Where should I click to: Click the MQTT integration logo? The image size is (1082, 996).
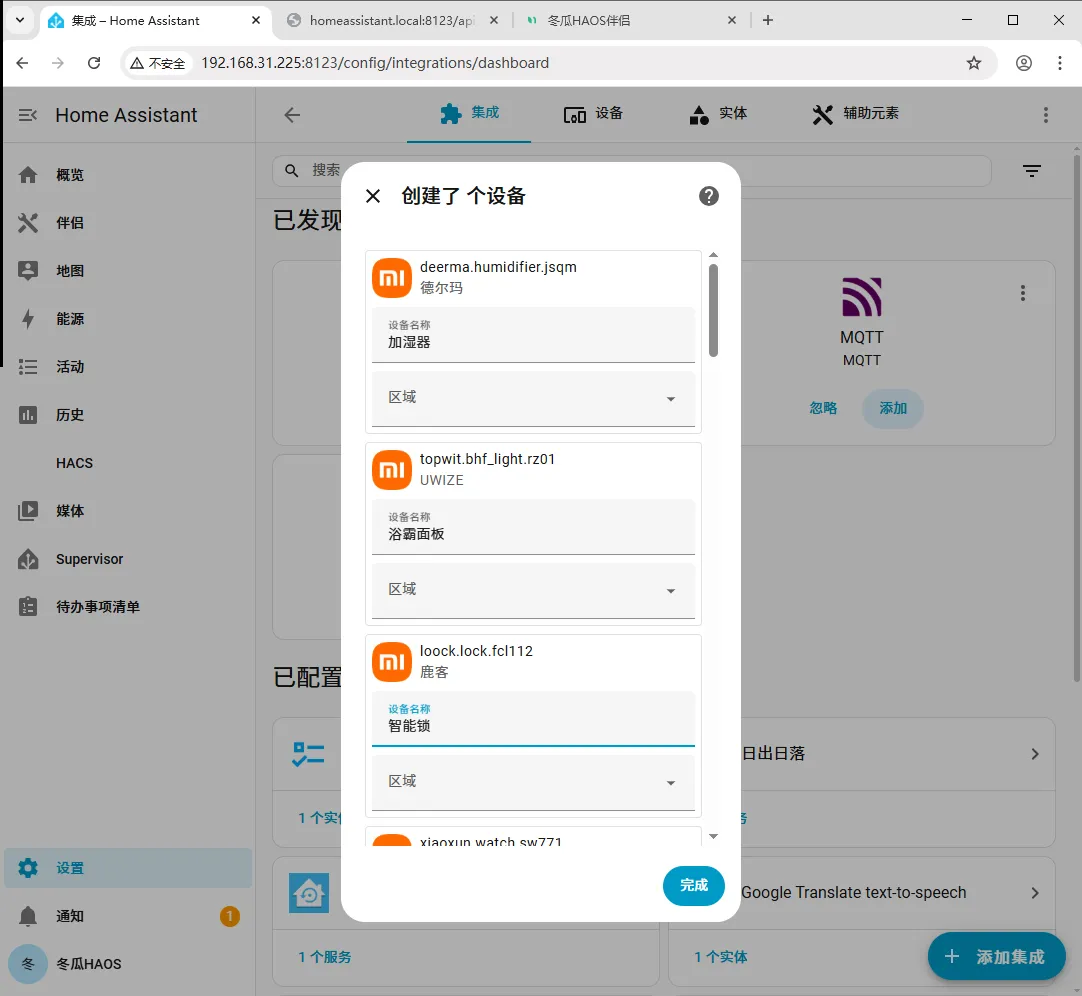point(862,297)
